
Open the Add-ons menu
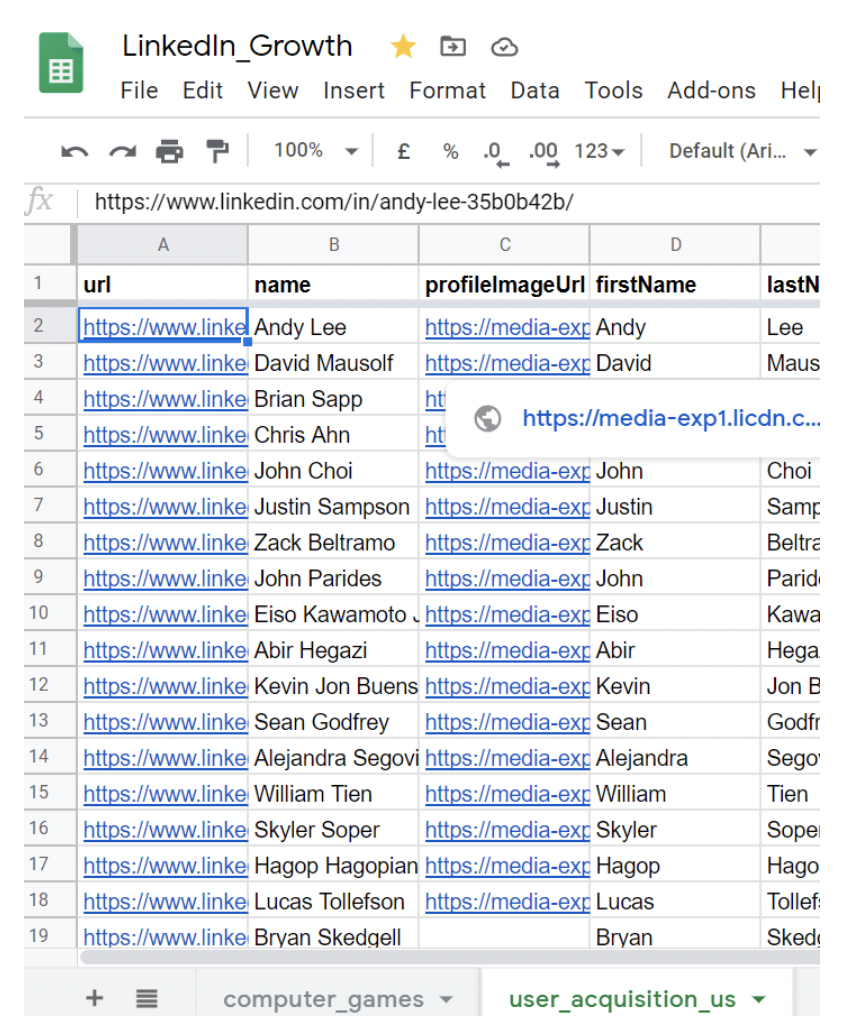[711, 90]
